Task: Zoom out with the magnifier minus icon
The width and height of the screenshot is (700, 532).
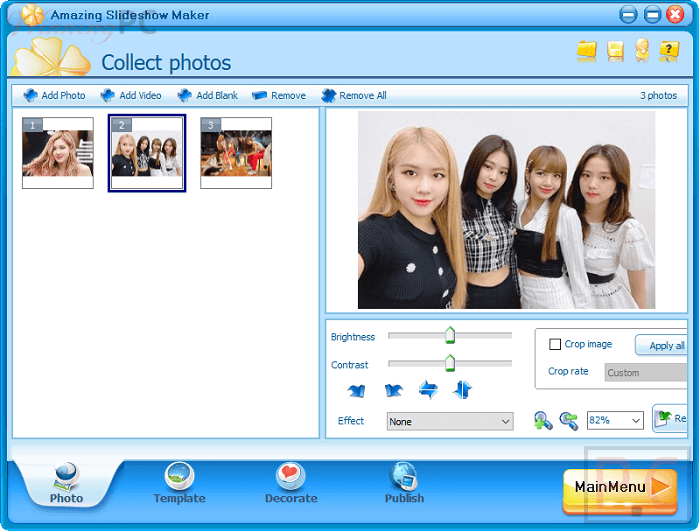Action: [x=569, y=420]
